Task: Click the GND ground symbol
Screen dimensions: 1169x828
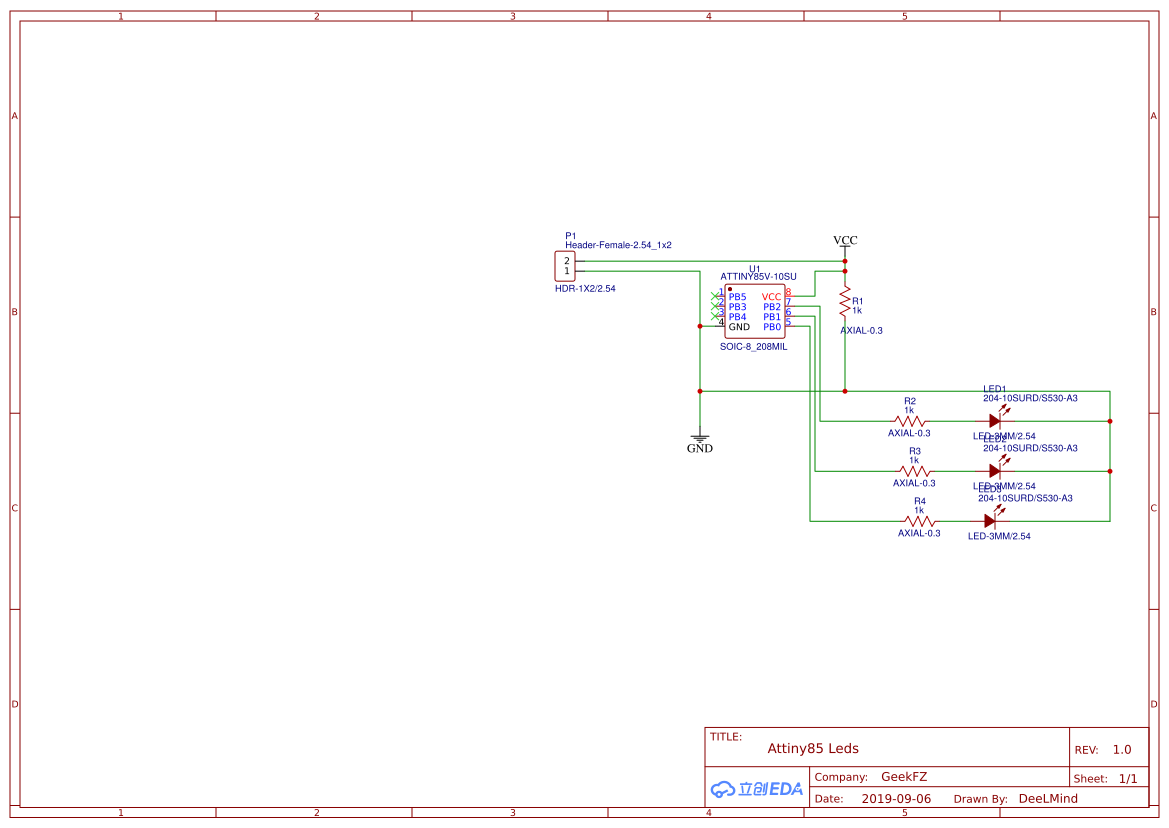Action: pyautogui.click(x=699, y=439)
